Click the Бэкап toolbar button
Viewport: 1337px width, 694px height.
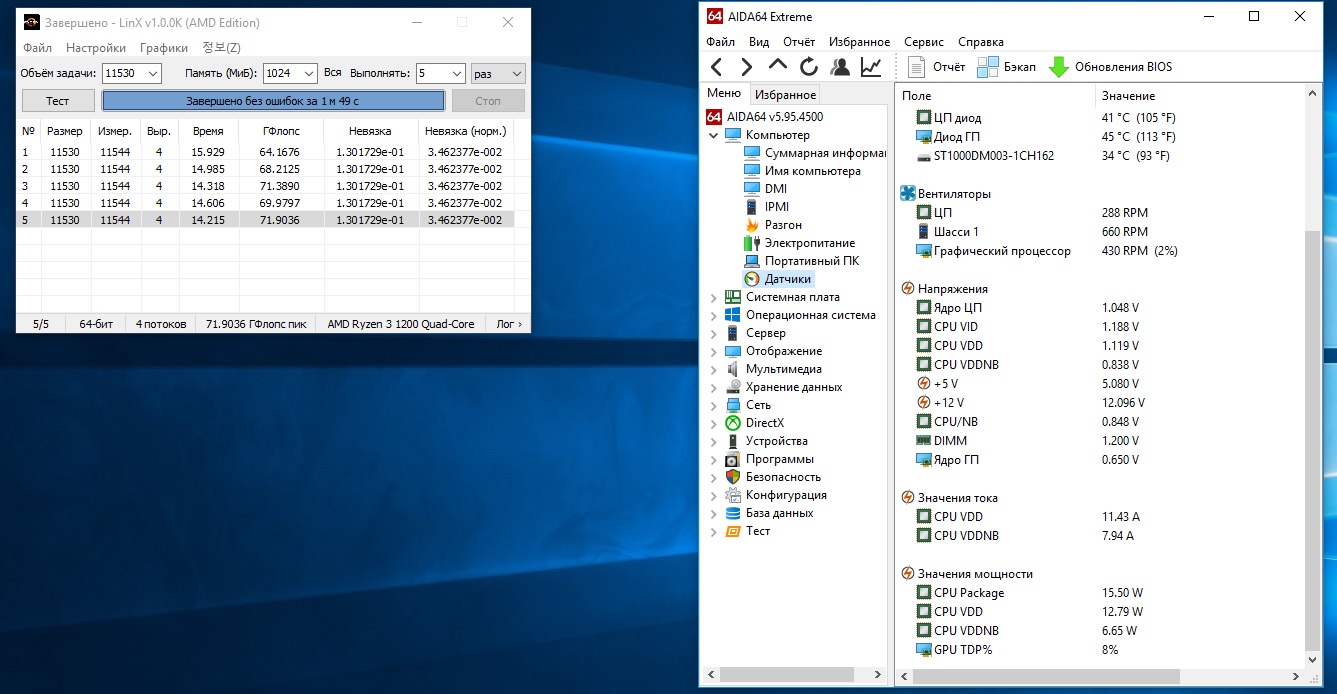tap(1006, 67)
